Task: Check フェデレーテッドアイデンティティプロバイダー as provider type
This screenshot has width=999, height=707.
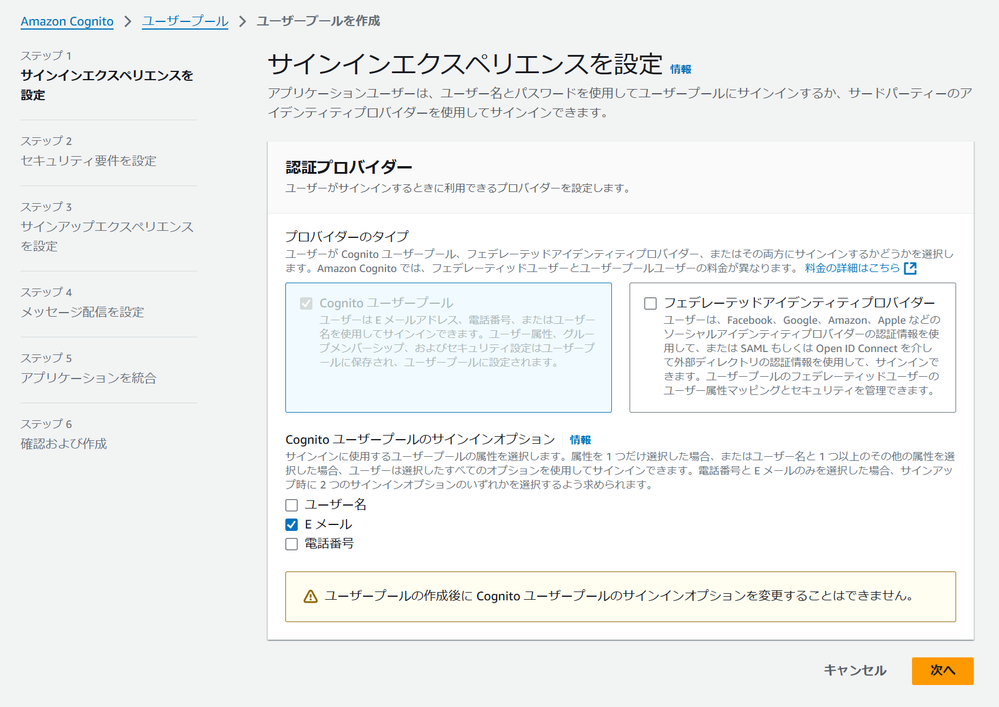Action: point(649,303)
